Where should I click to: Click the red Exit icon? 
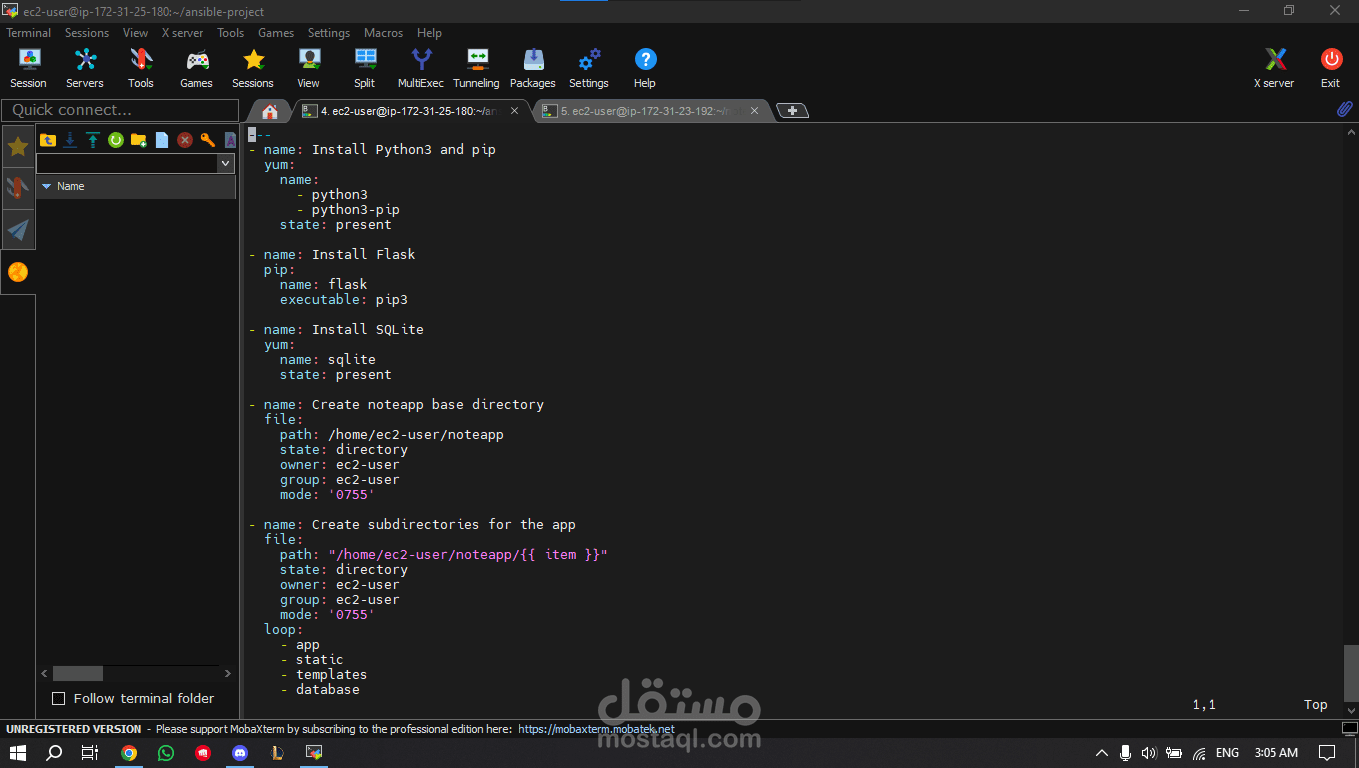click(1330, 68)
